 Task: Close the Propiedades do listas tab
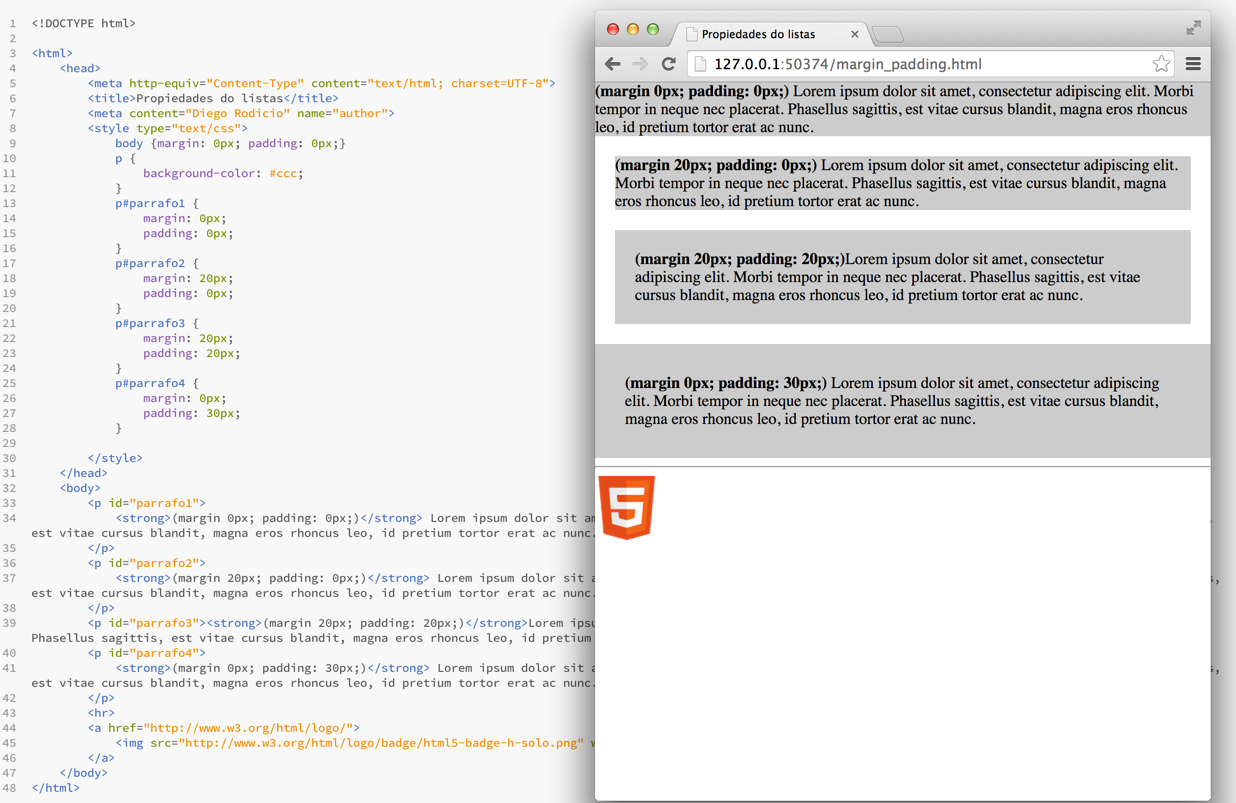[x=854, y=34]
